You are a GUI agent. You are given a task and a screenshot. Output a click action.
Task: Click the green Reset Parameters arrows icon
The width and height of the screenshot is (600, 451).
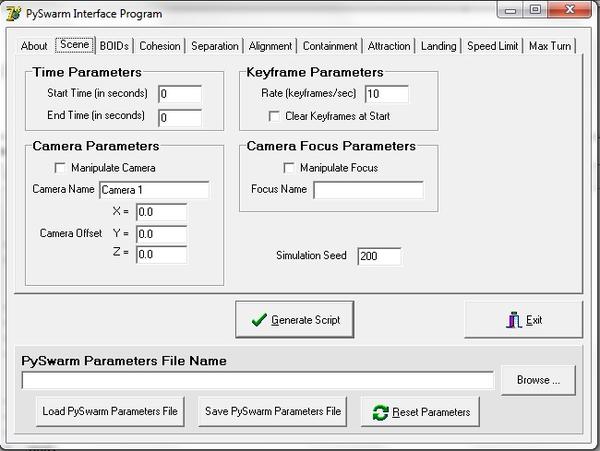click(x=379, y=412)
